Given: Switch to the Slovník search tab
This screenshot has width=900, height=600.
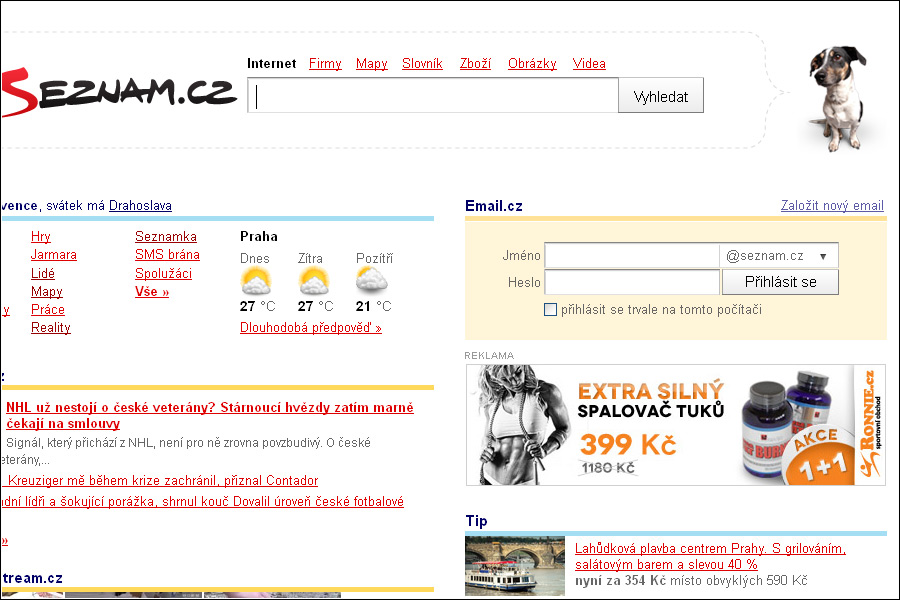Looking at the screenshot, I should click(x=422, y=64).
